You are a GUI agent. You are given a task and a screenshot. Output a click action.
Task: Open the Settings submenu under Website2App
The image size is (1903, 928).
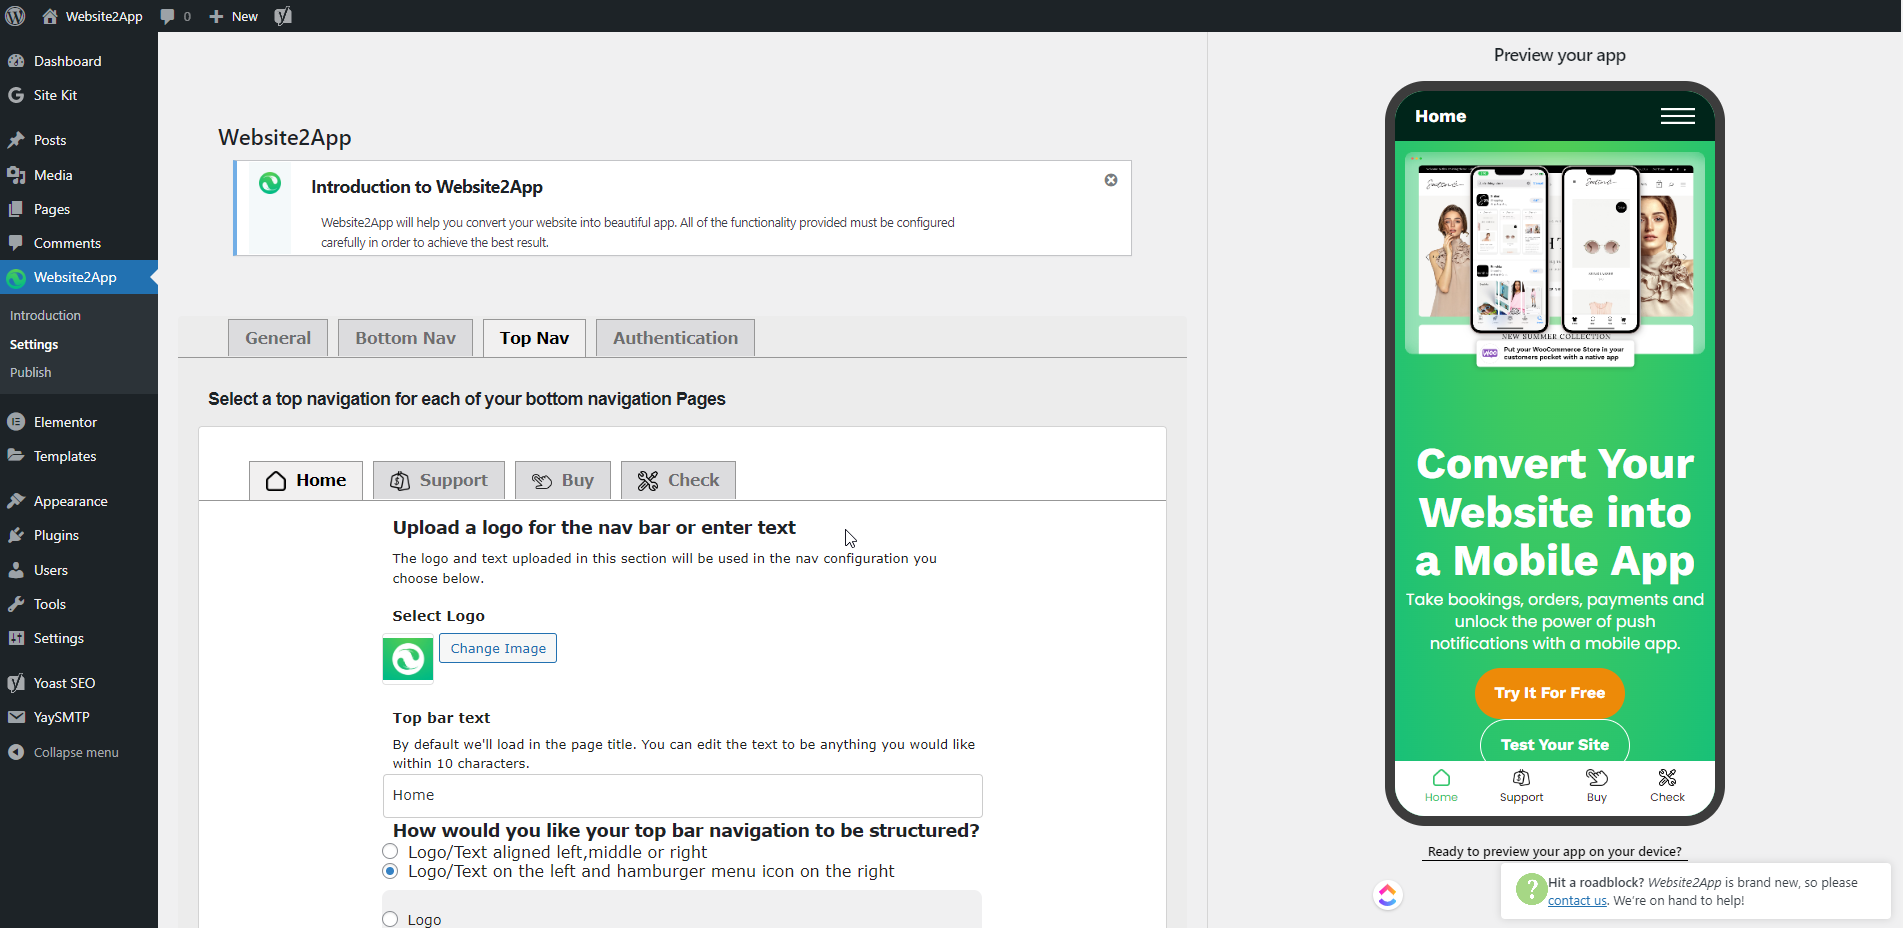pos(34,344)
